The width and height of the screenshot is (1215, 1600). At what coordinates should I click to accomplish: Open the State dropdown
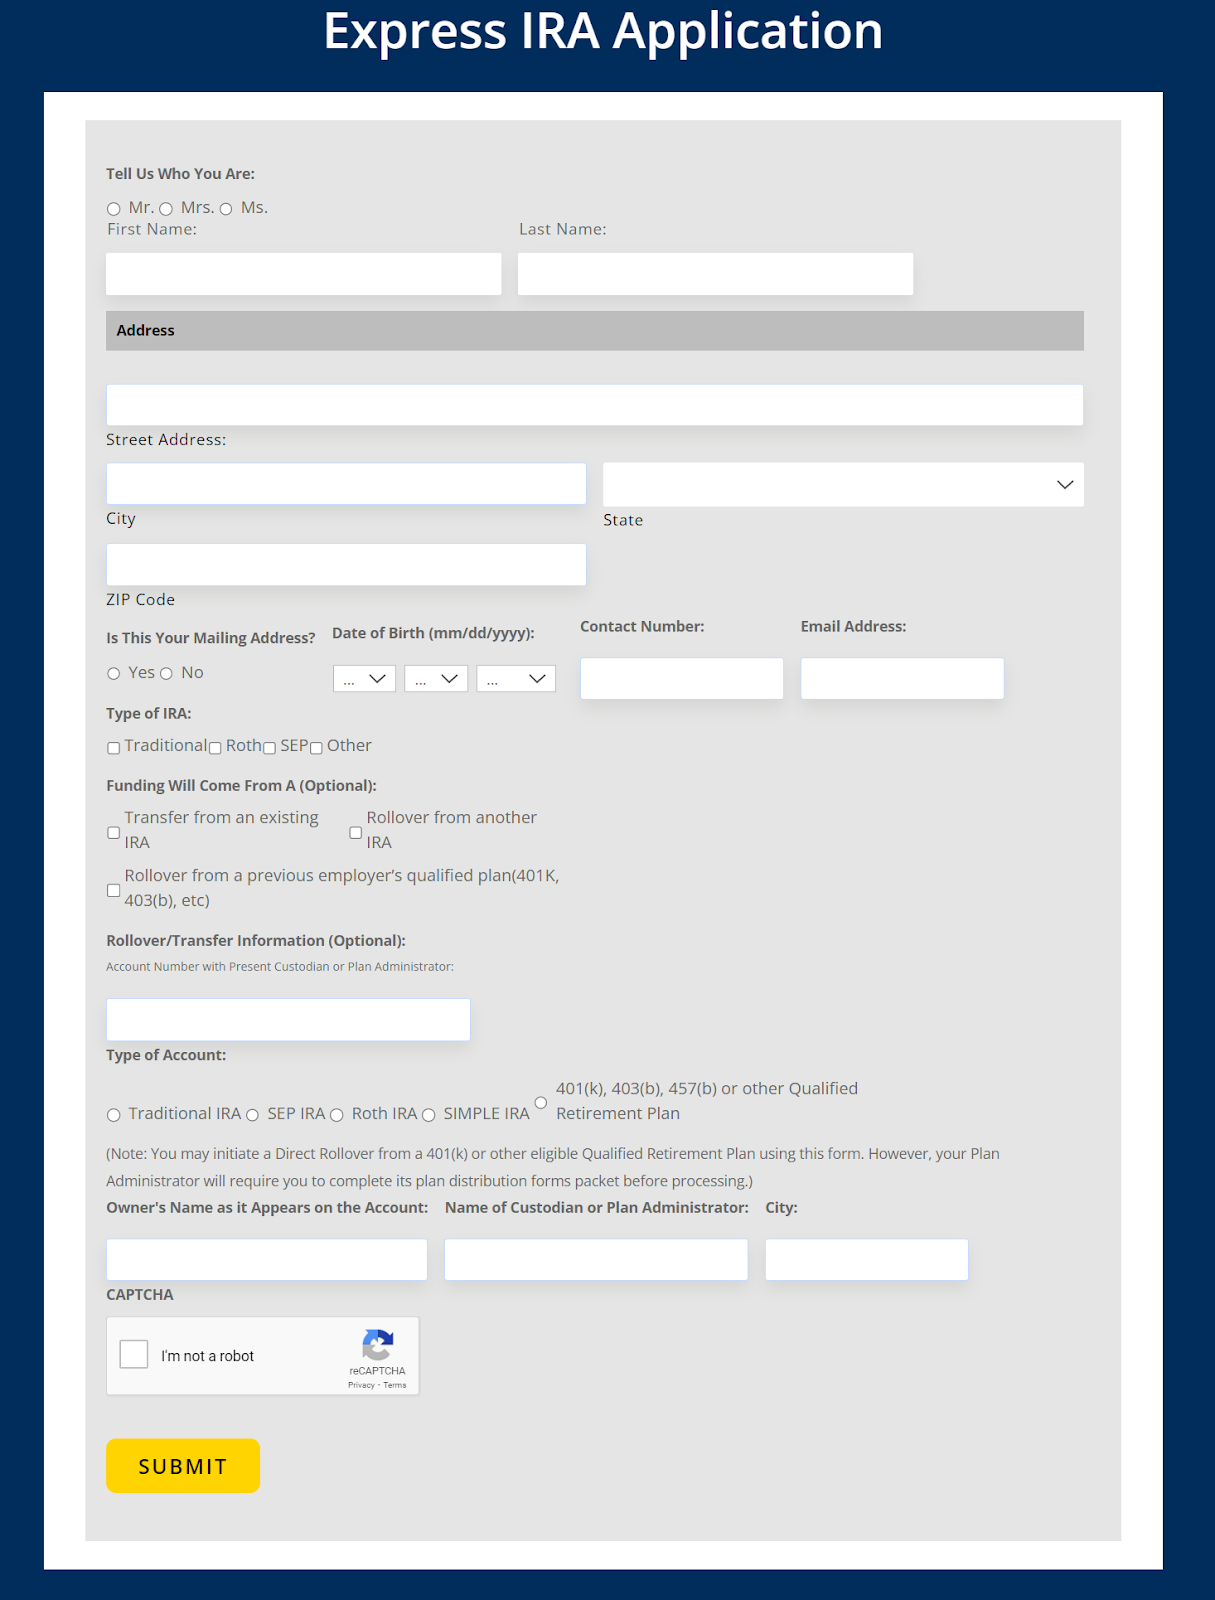[x=843, y=484]
